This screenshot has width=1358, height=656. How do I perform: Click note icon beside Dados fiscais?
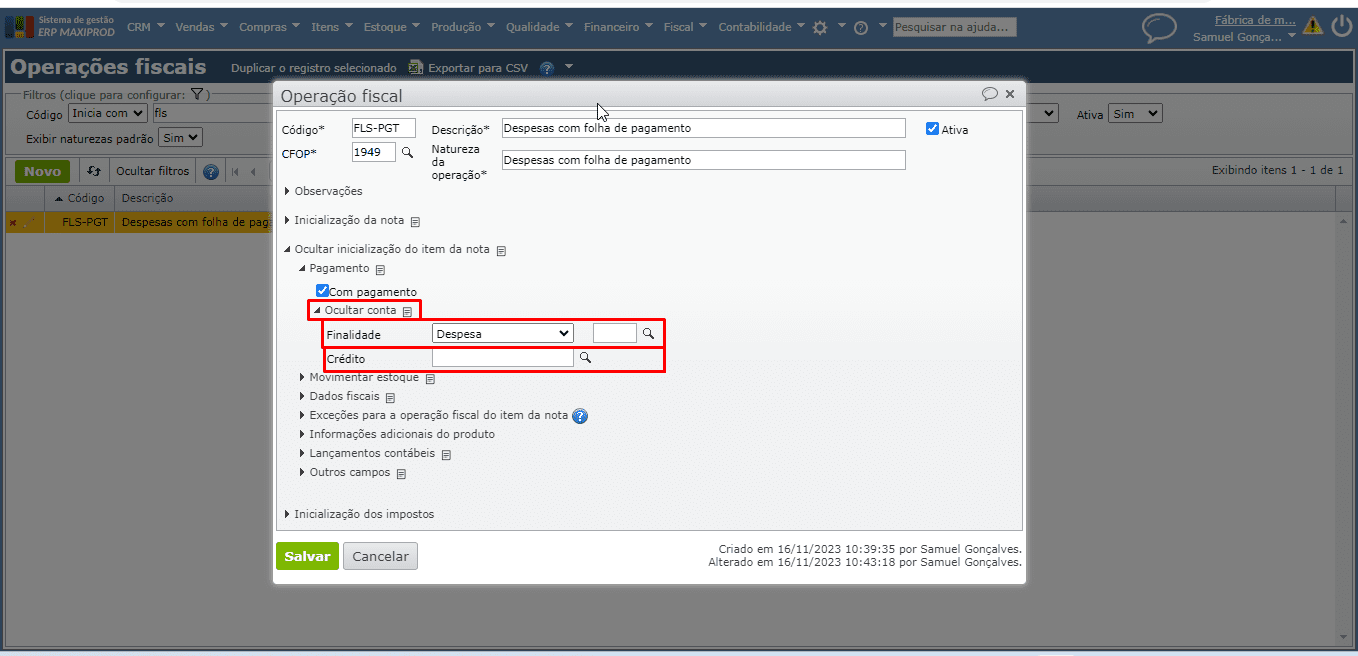click(390, 398)
